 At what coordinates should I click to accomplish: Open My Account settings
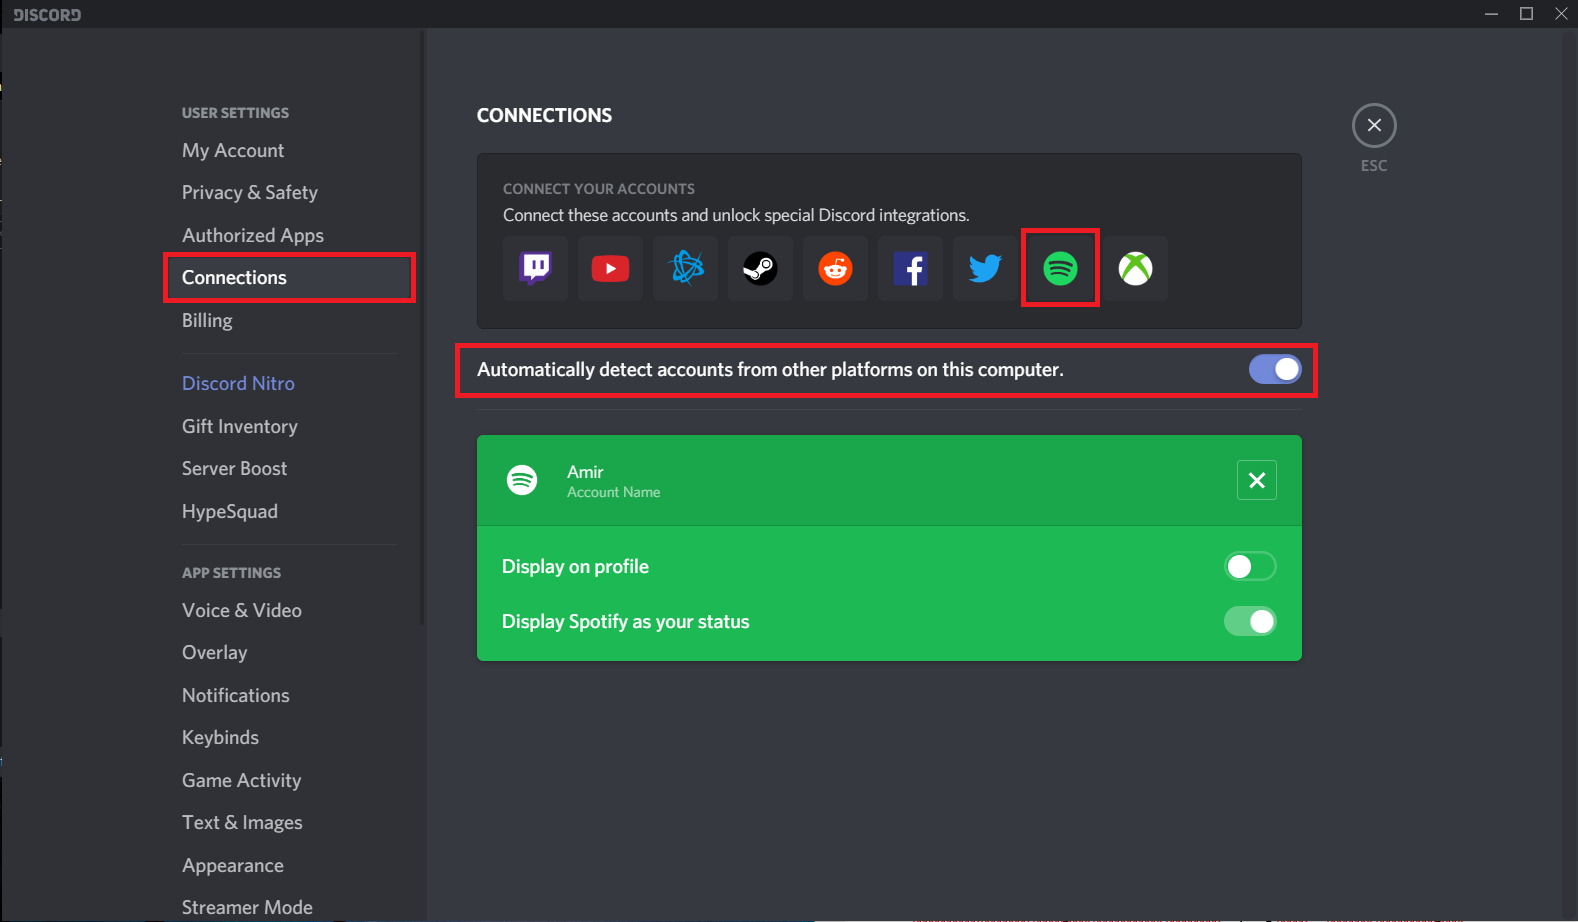click(233, 151)
